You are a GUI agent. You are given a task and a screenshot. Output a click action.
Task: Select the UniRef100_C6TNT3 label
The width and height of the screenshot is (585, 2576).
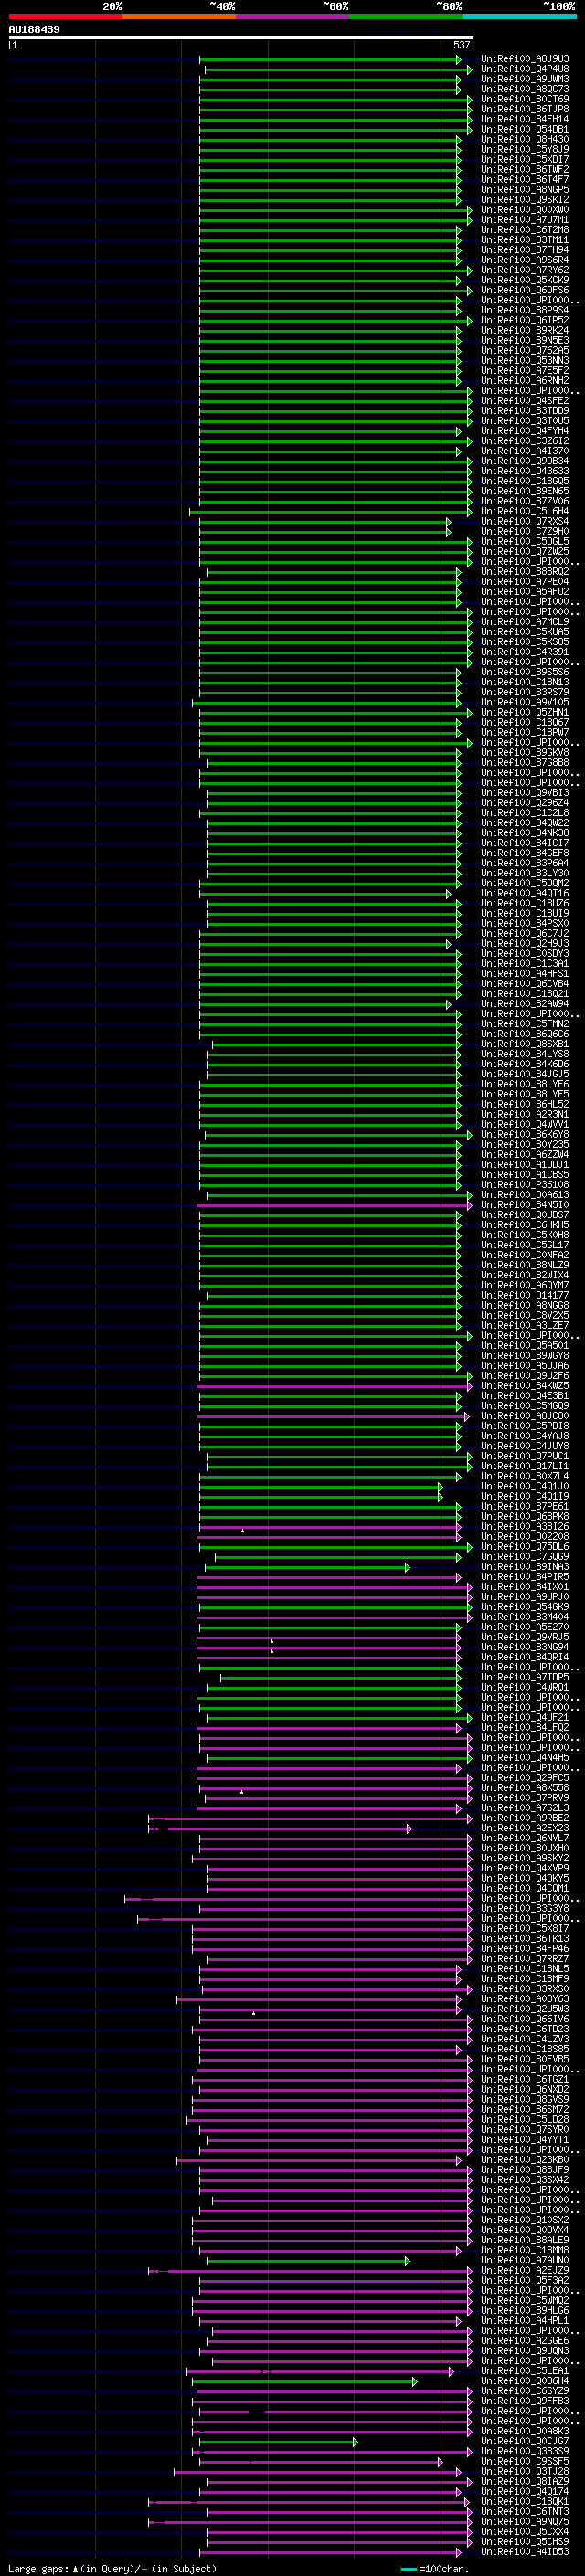(x=525, y=2510)
